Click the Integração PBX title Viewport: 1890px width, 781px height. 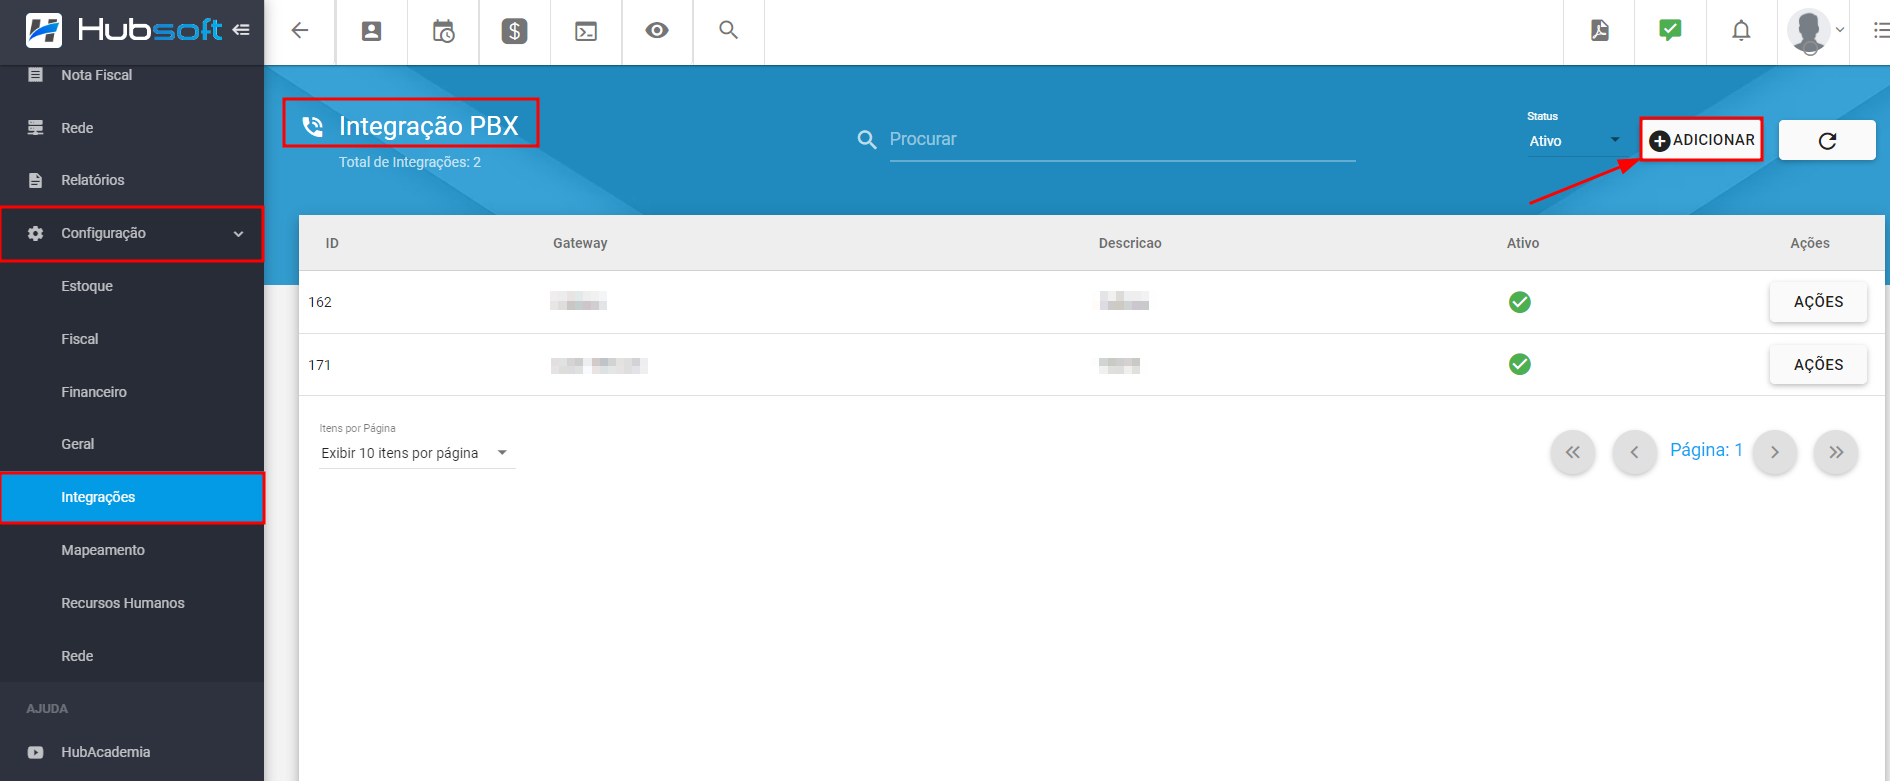coord(429,126)
